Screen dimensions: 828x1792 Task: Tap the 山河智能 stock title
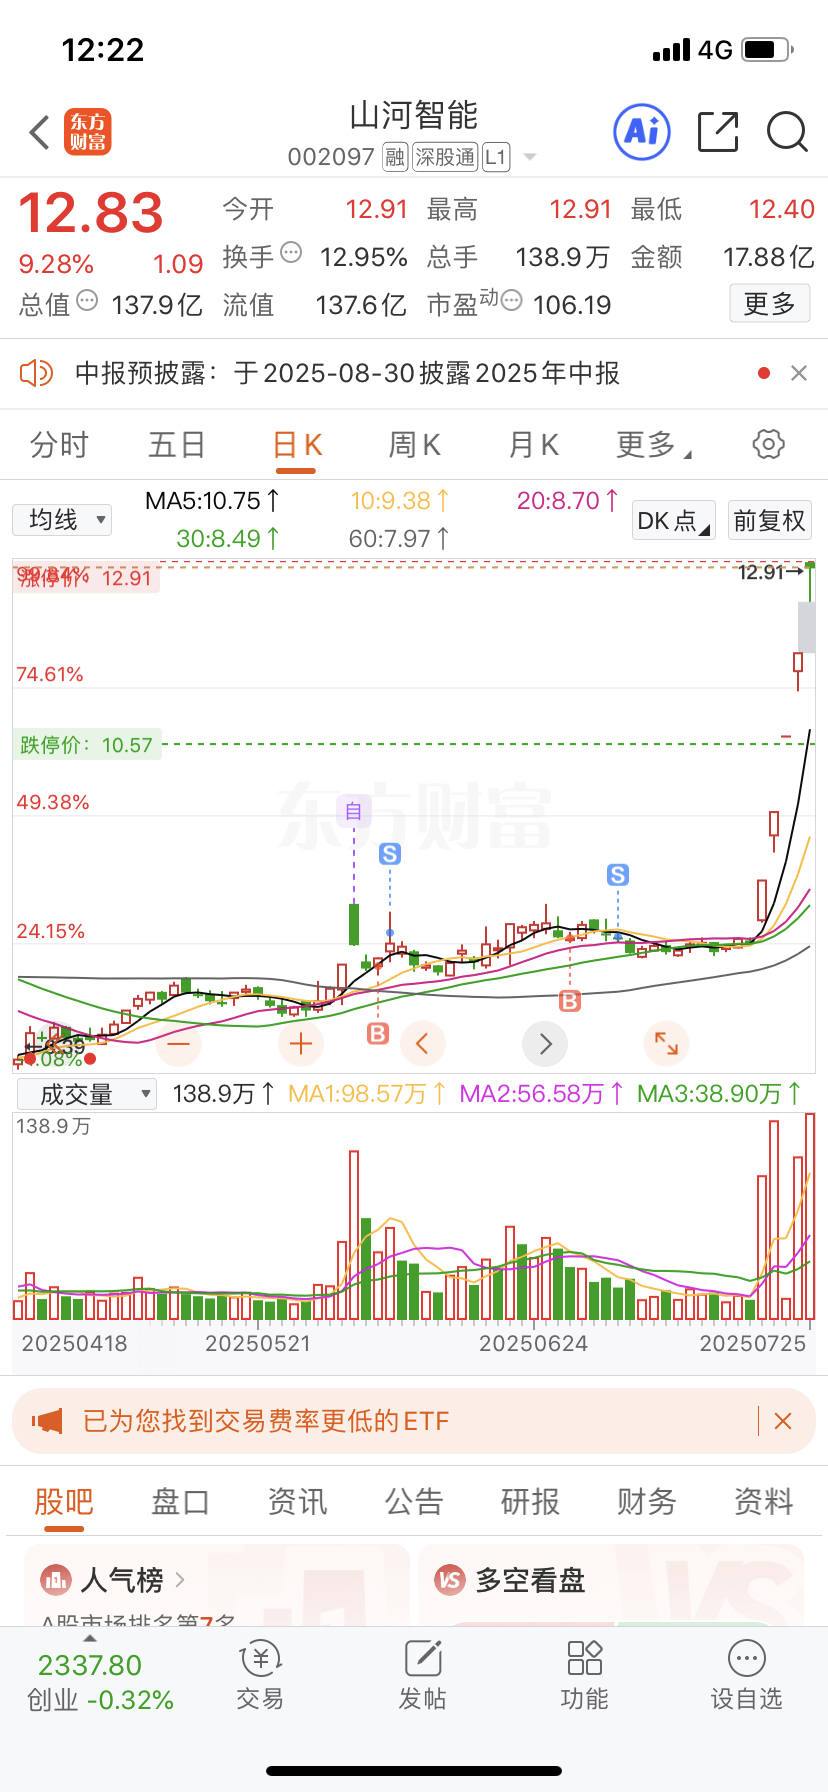pos(414,116)
